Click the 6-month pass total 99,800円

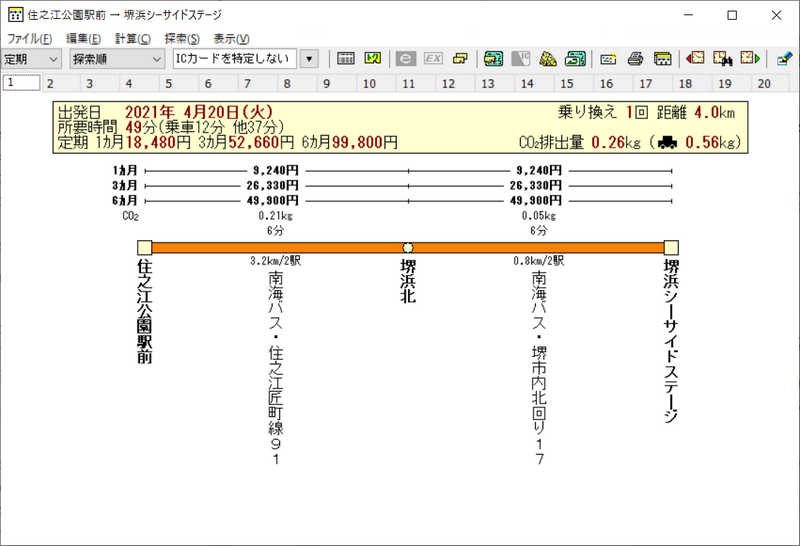point(365,142)
